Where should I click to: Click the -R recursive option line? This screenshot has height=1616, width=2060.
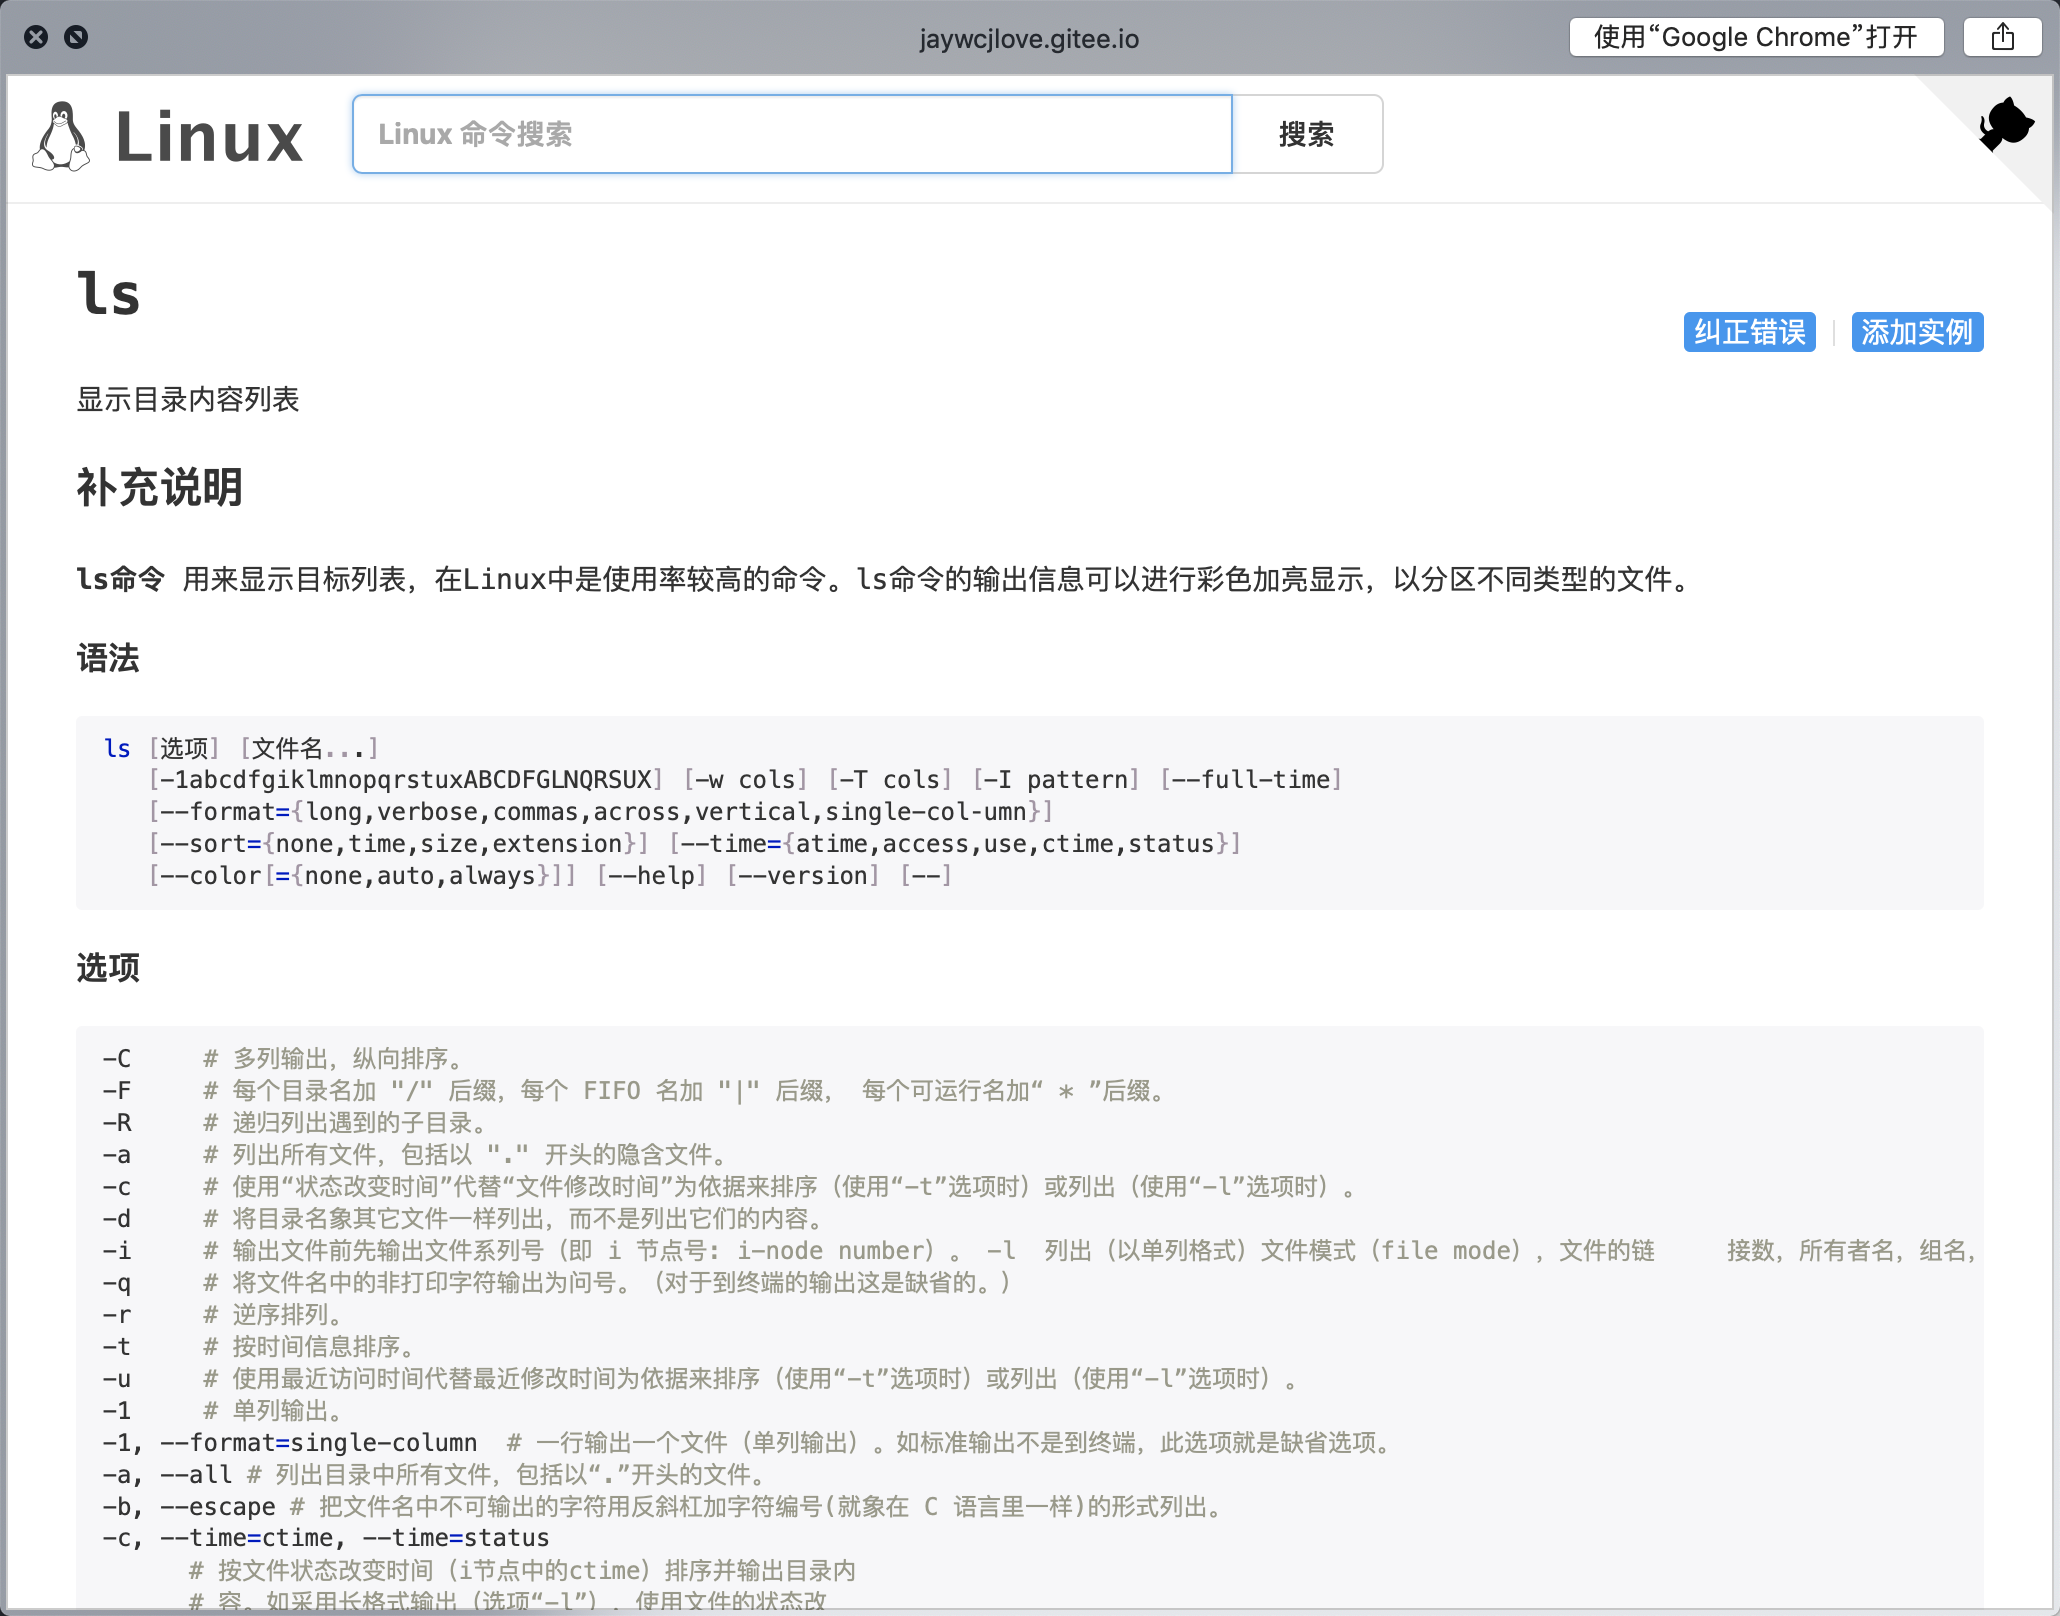[295, 1123]
